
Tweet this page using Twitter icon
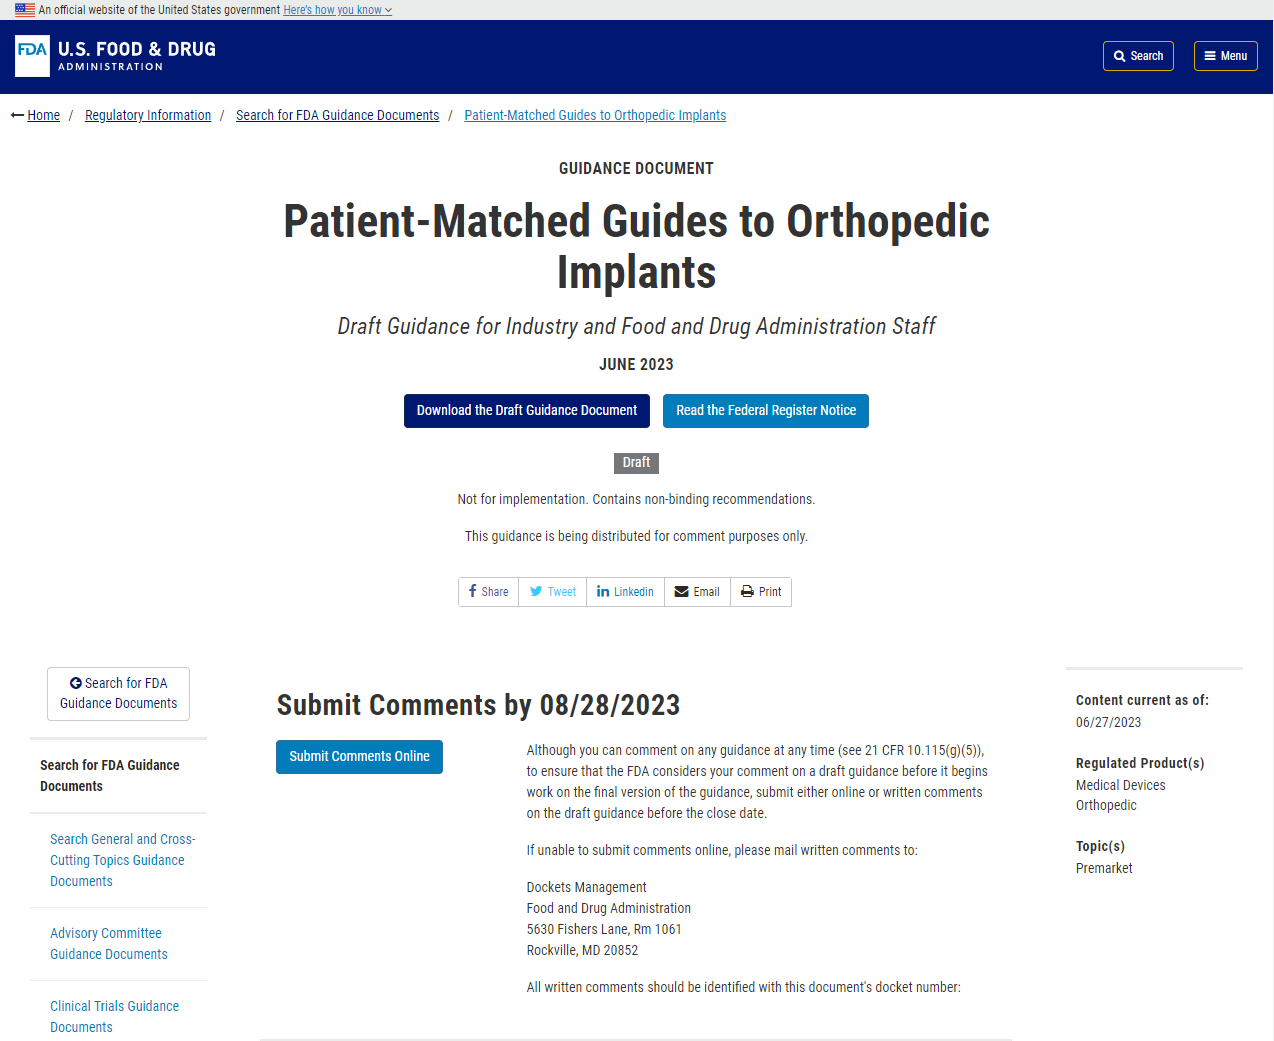552,592
